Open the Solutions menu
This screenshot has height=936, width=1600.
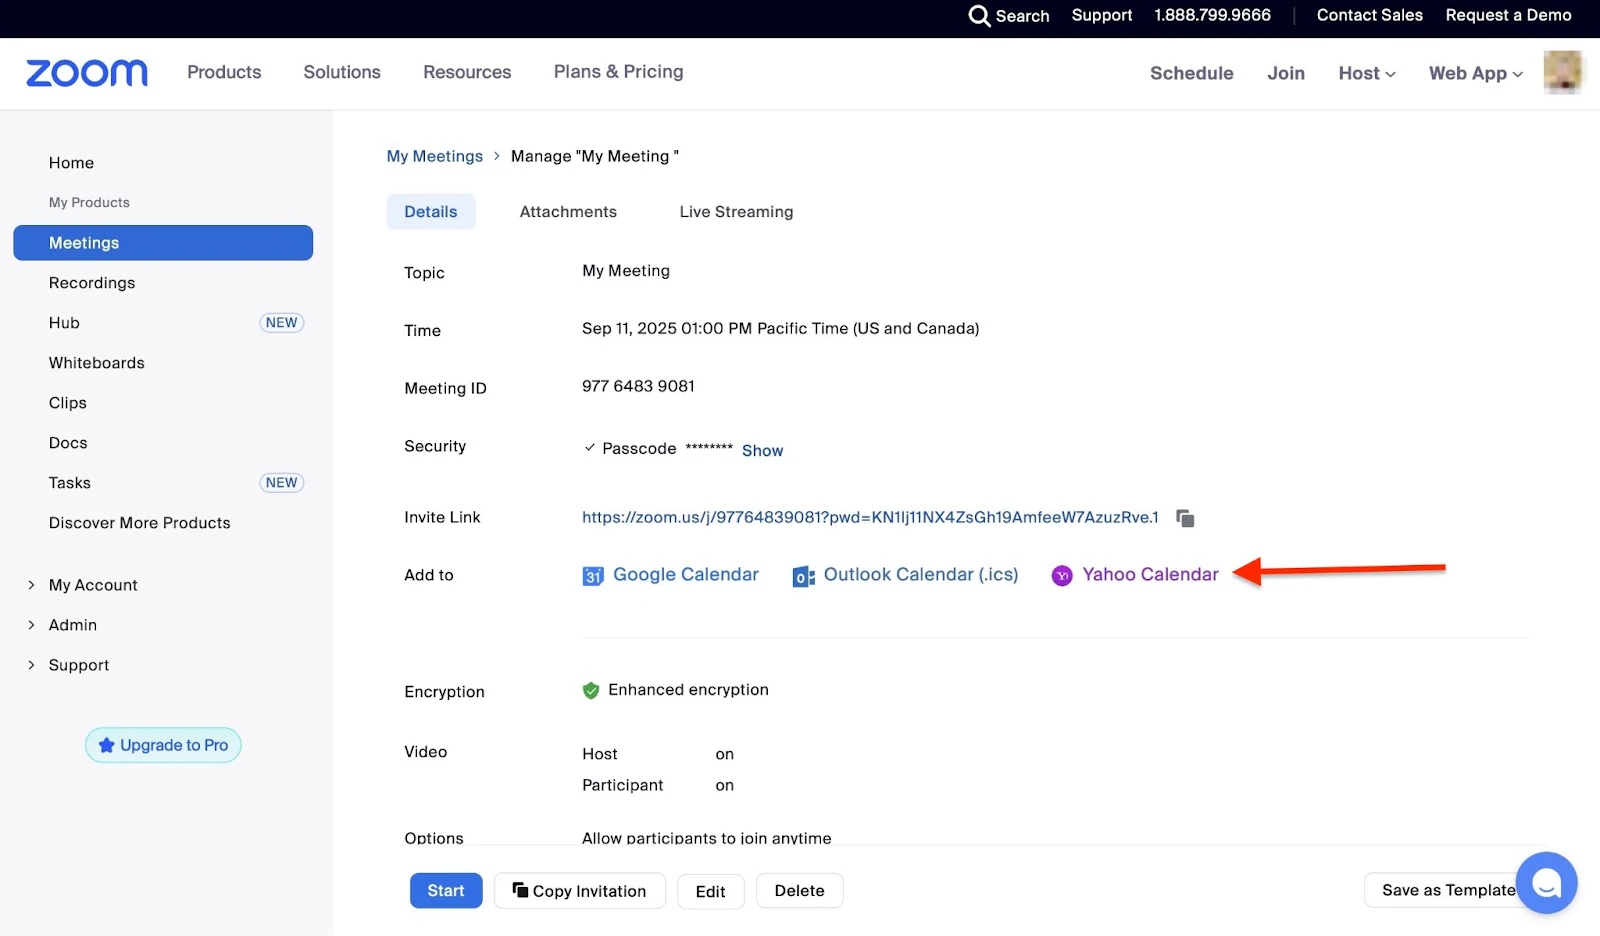[342, 72]
